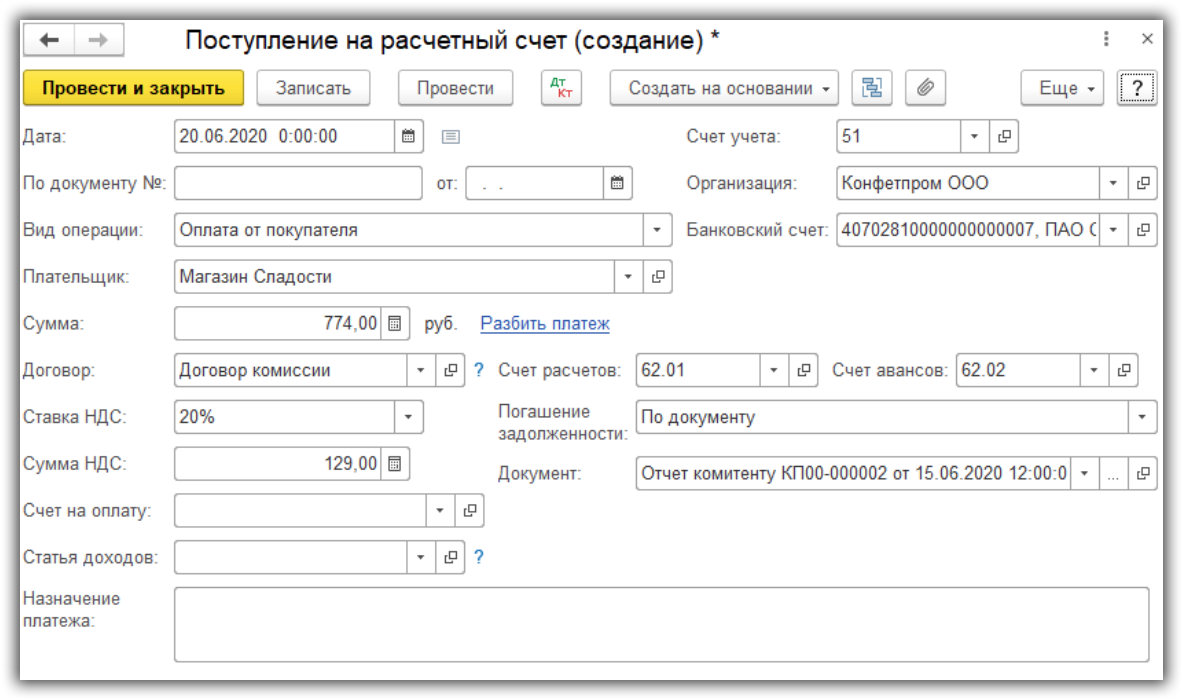Open the Погашение задолженности dropdown list
This screenshot has height=700, width=1183.
(1142, 417)
